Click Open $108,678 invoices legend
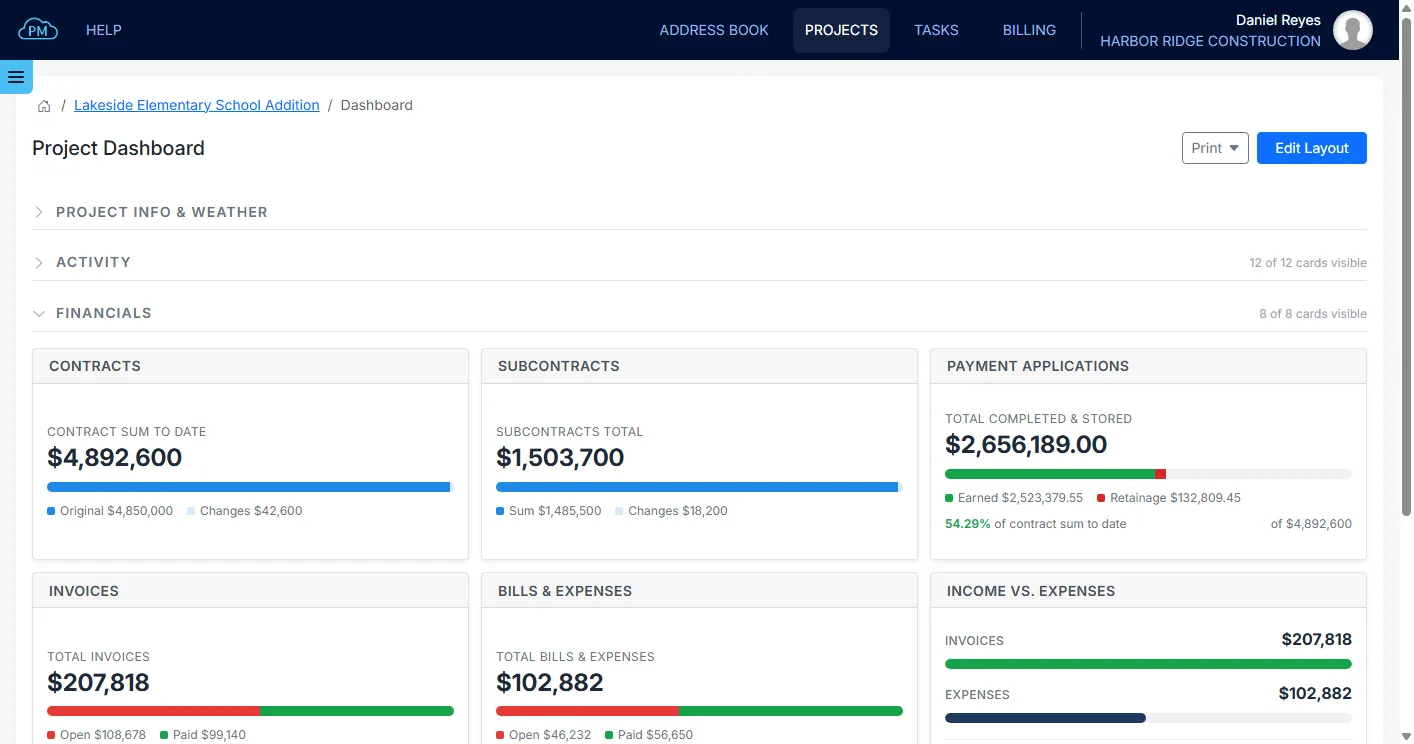This screenshot has width=1414, height=744. pyautogui.click(x=96, y=735)
